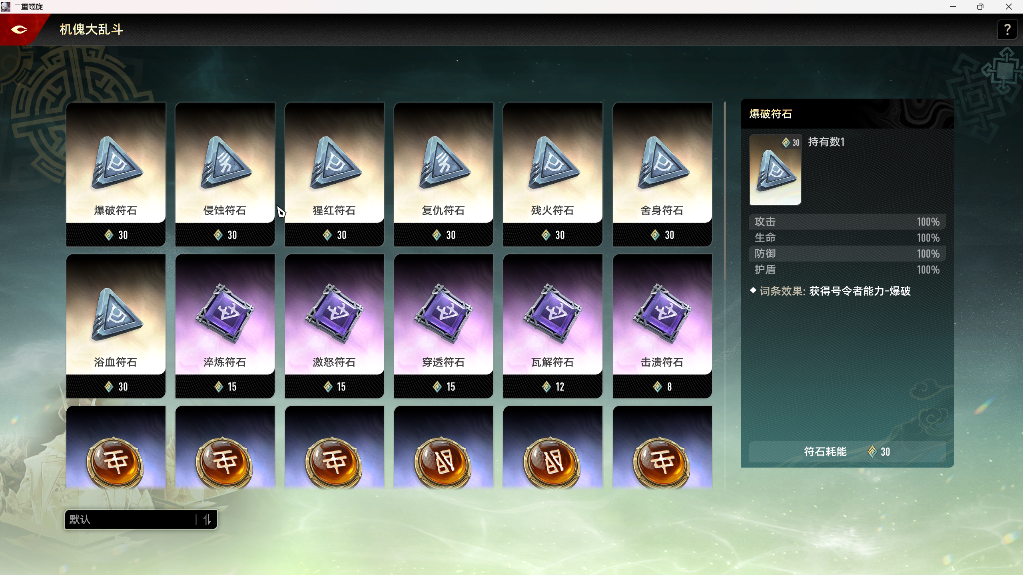Screen dimensions: 1023x575
Task: Click the 爆破符石 detail panel thumbnail
Action: (x=775, y=170)
